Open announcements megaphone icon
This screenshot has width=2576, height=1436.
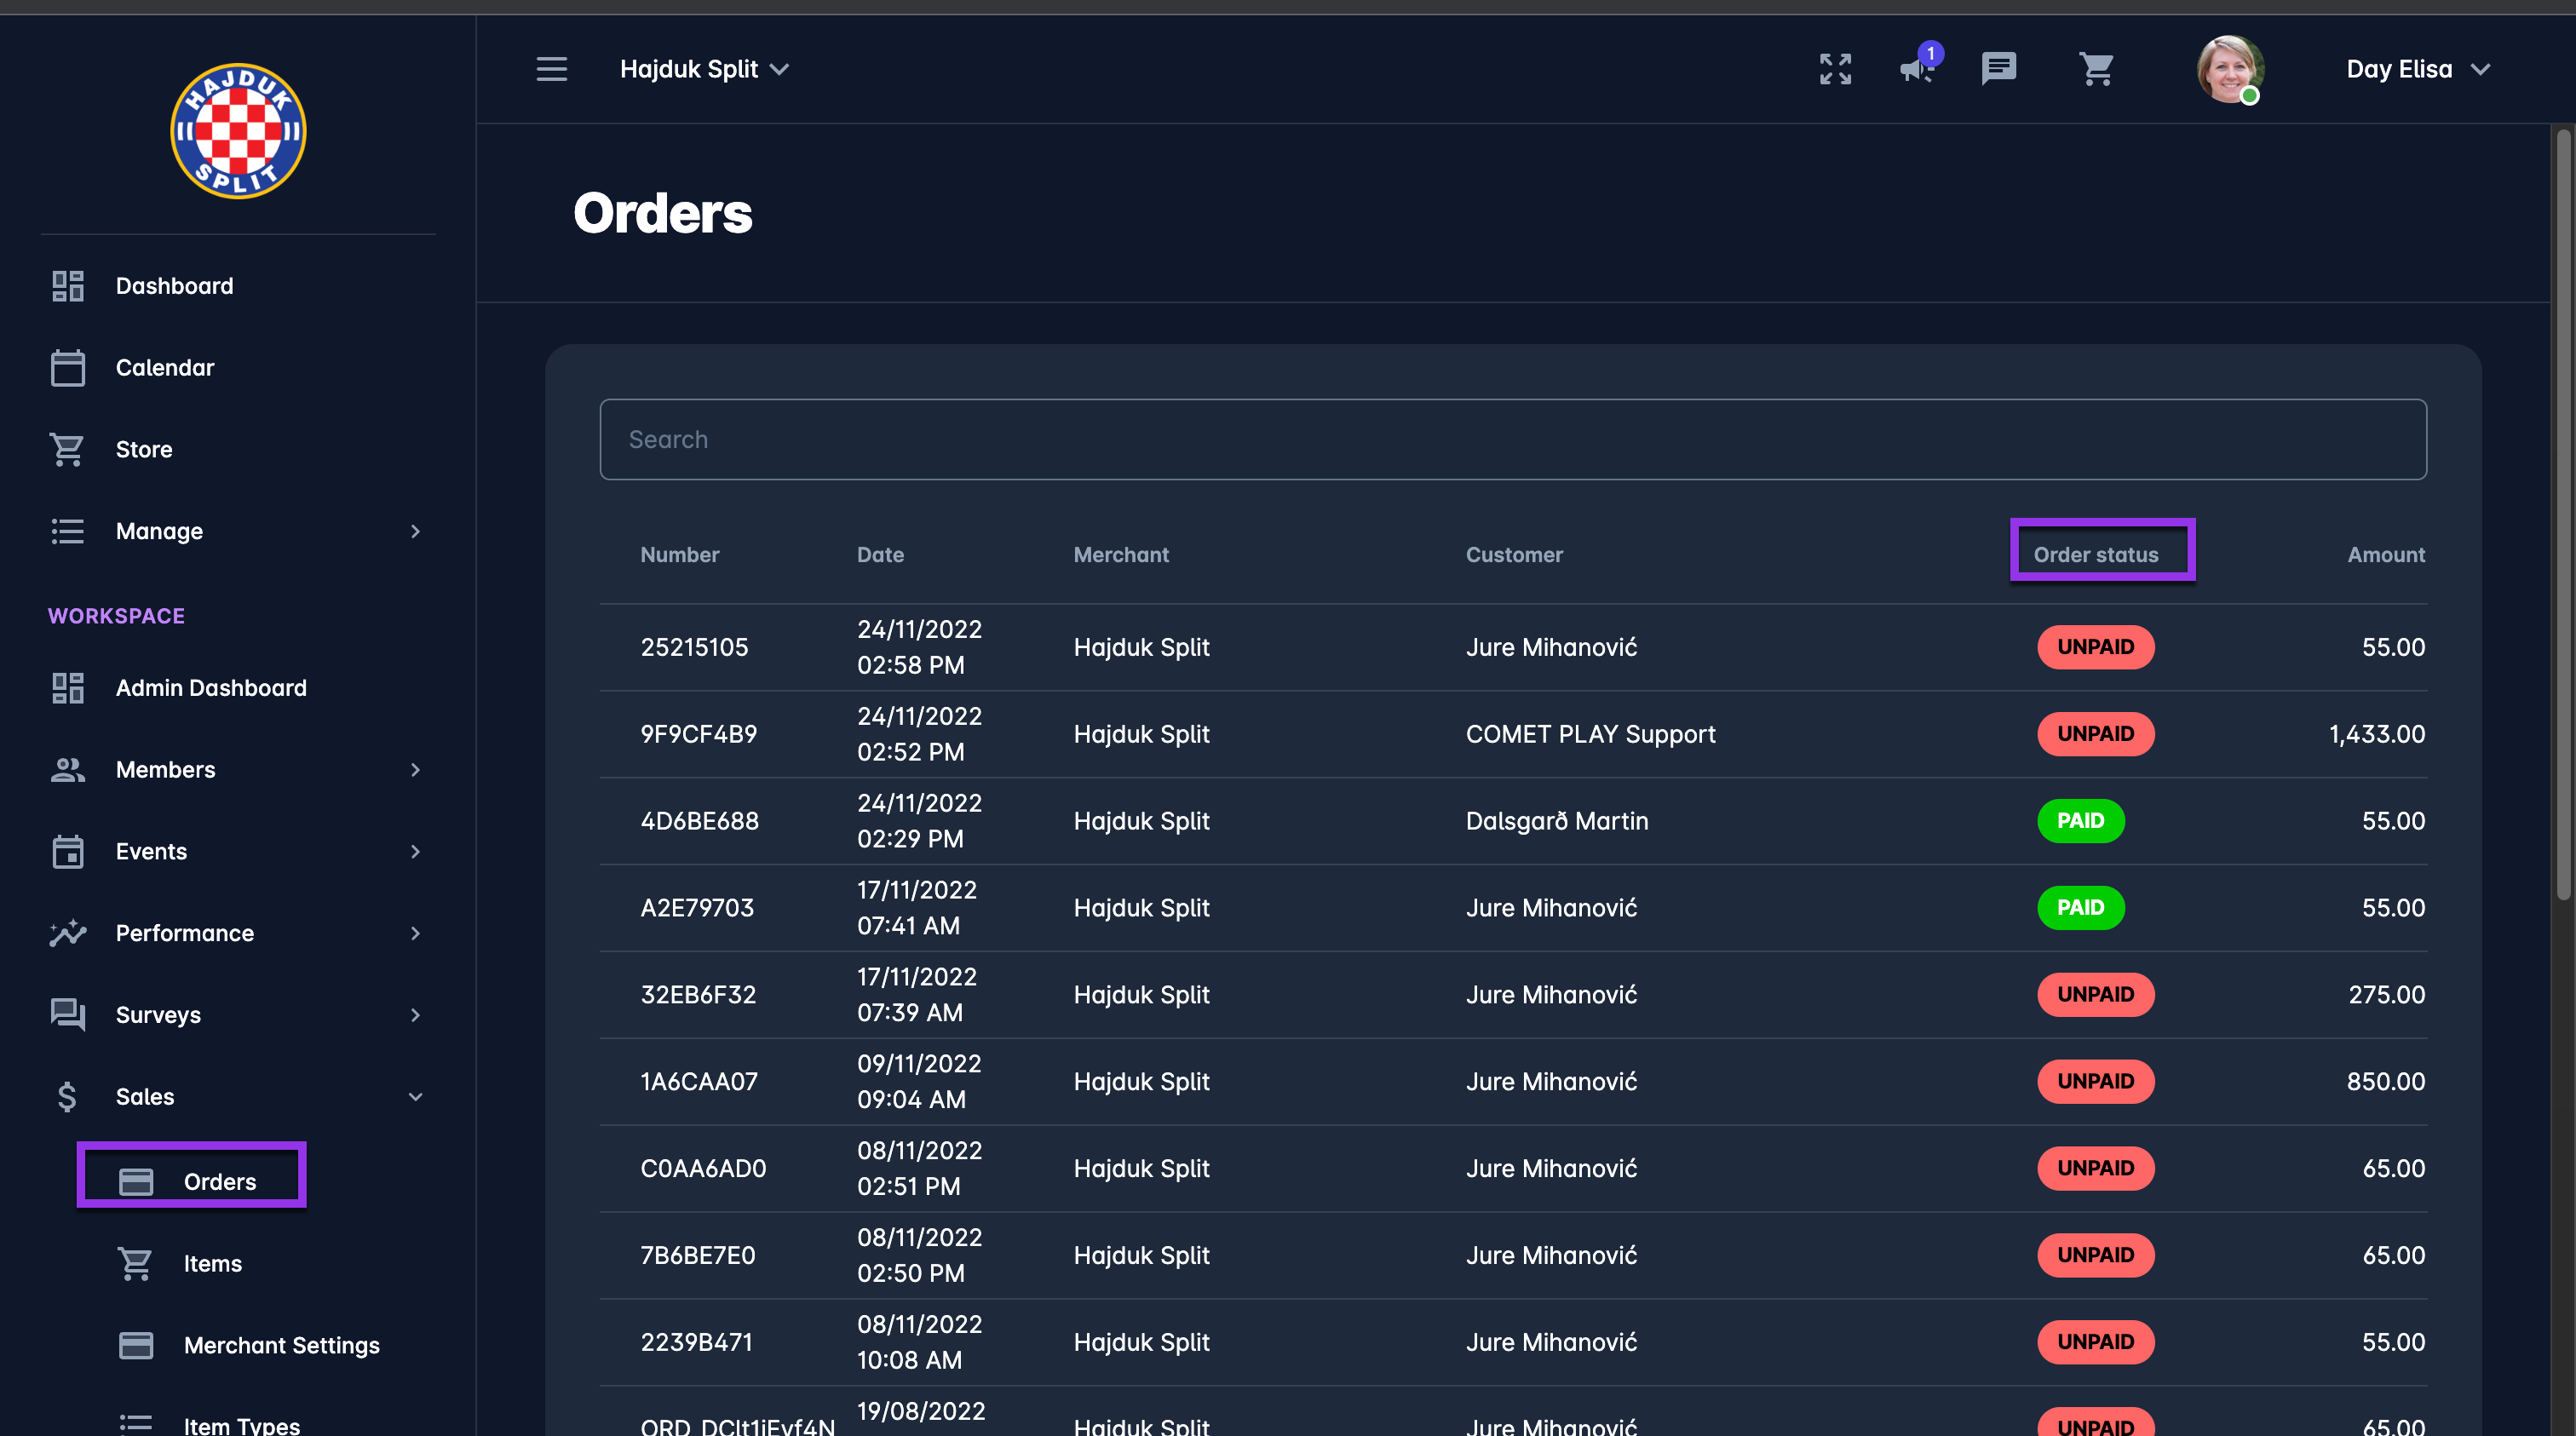1916,69
